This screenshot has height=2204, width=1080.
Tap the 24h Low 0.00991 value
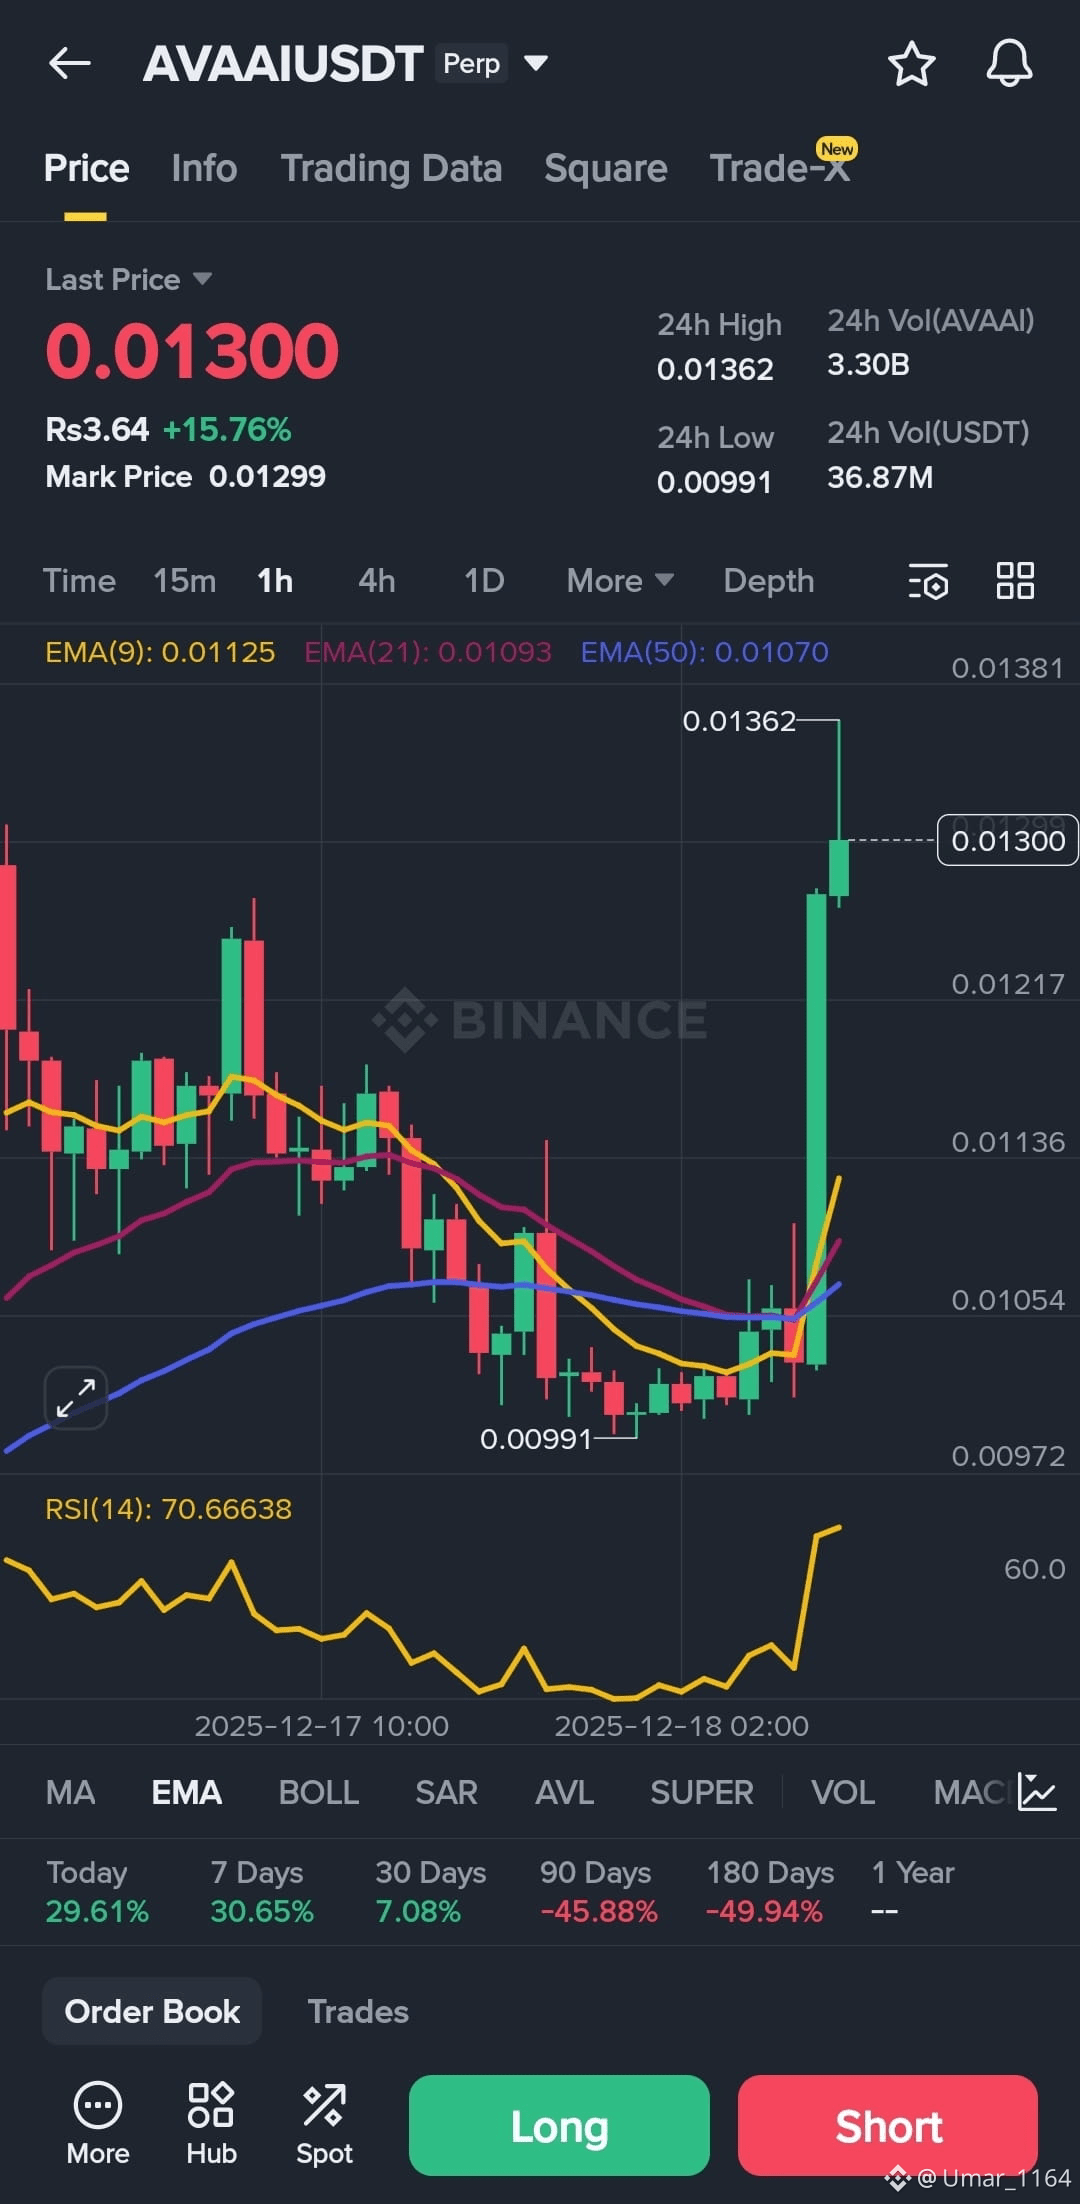(714, 482)
